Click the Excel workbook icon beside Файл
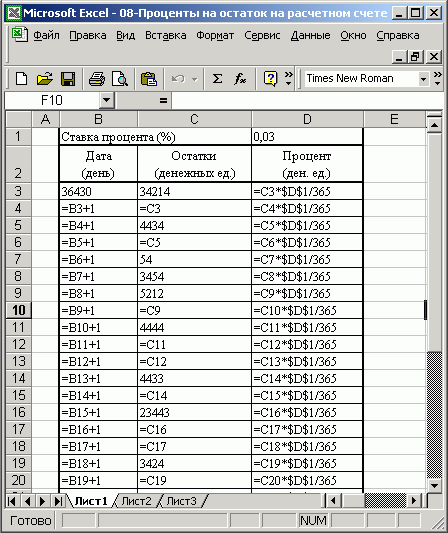Viewport: 448px width, 533px height. tap(19, 35)
